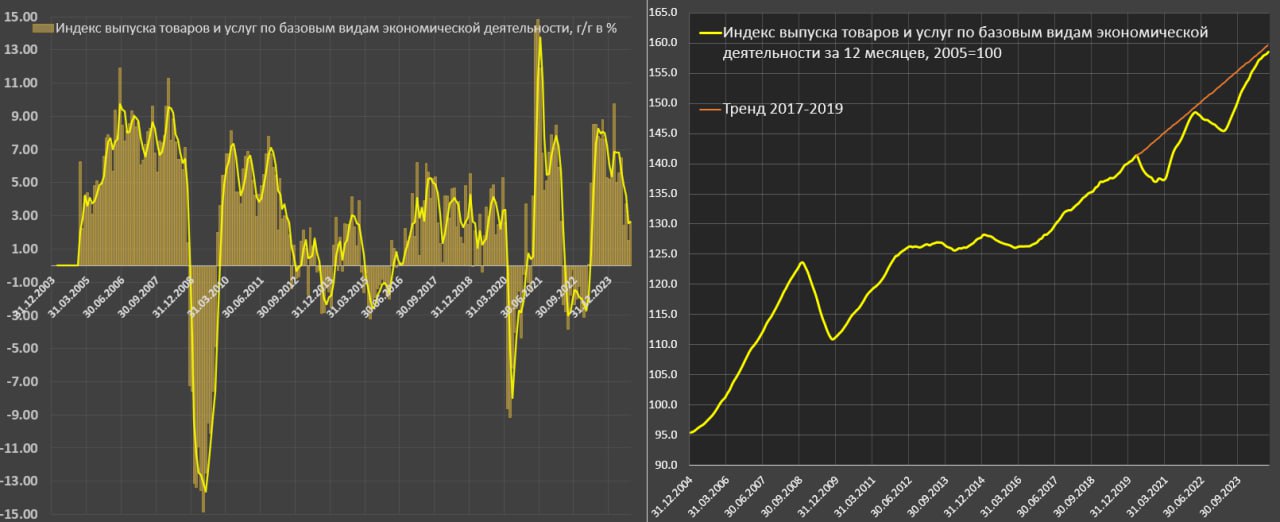The width and height of the screenshot is (1280, 522).
Task: Select left chart legend text ending г/г в %
Action: (x=336, y=28)
